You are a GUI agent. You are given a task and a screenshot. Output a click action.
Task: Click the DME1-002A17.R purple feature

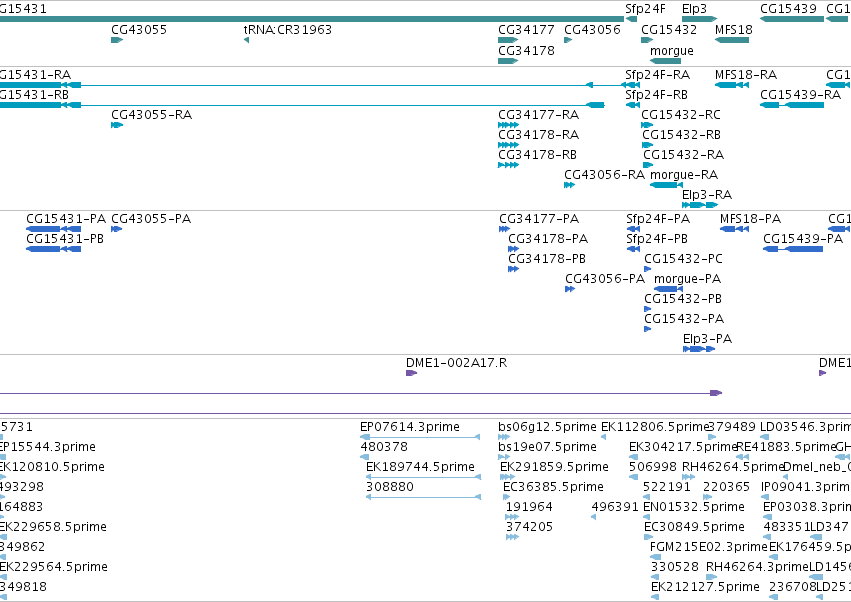click(x=411, y=373)
